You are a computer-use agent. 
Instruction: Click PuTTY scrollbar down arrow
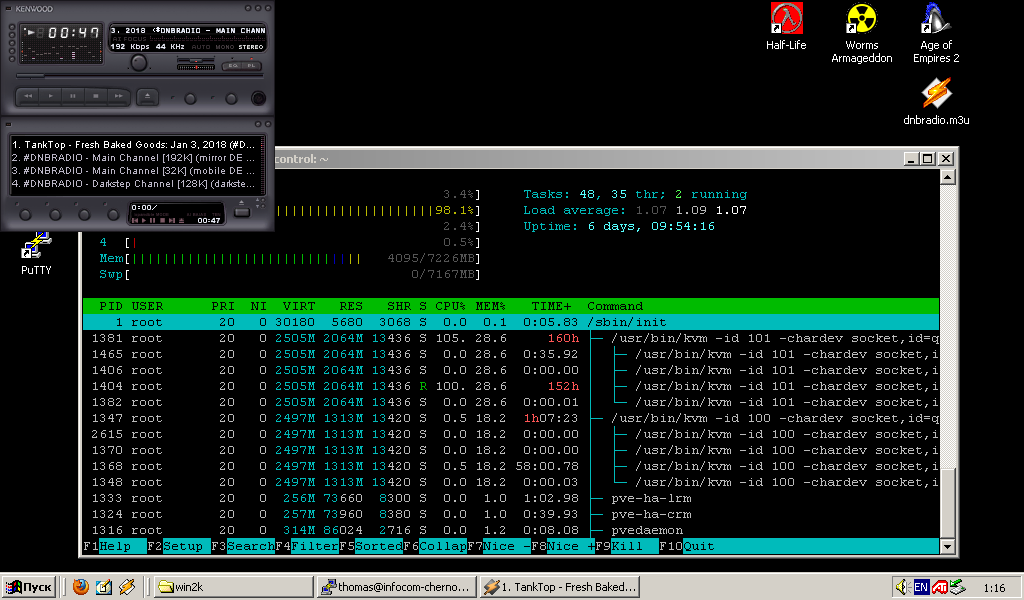pos(948,546)
